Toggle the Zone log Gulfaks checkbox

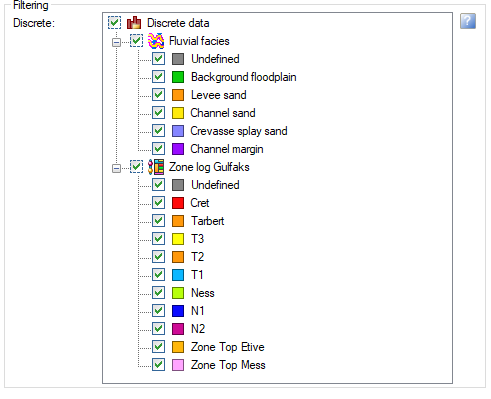coord(136,167)
